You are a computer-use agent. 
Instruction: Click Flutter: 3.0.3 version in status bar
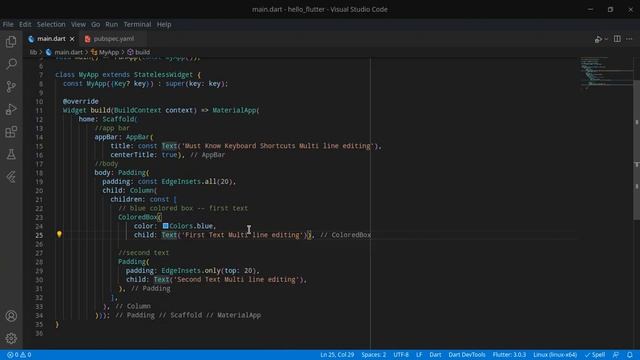(x=509, y=355)
